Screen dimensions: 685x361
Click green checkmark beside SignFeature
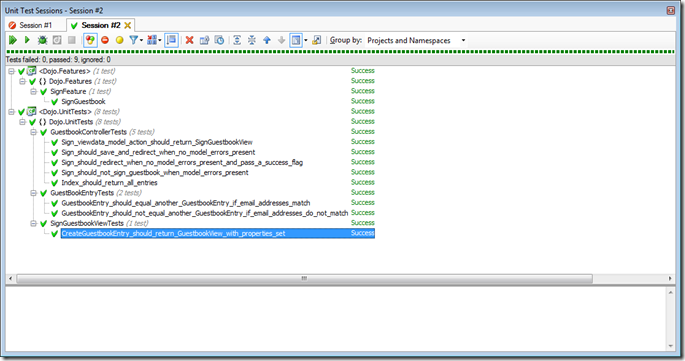pos(43,91)
